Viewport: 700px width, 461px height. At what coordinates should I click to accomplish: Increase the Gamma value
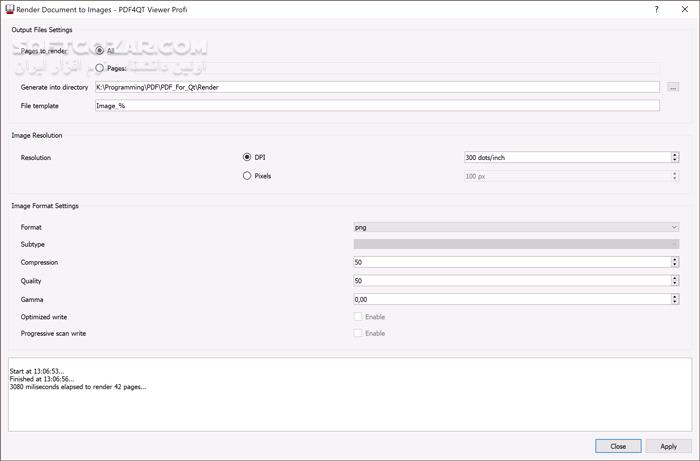[675, 295]
